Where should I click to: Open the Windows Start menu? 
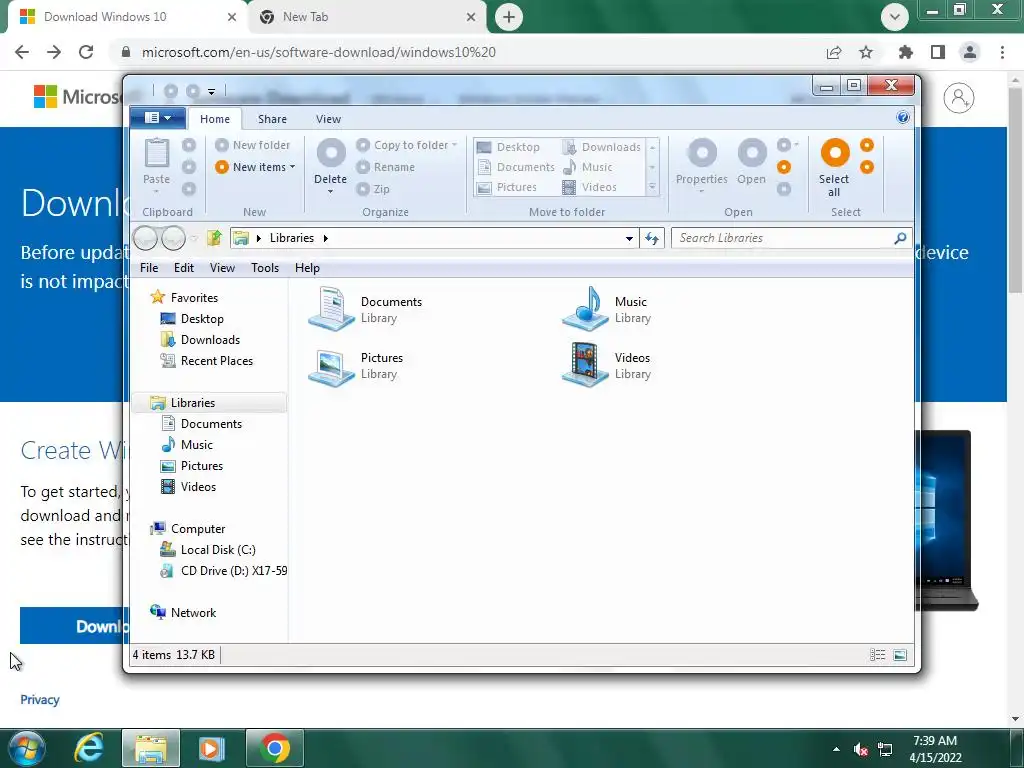(x=27, y=748)
